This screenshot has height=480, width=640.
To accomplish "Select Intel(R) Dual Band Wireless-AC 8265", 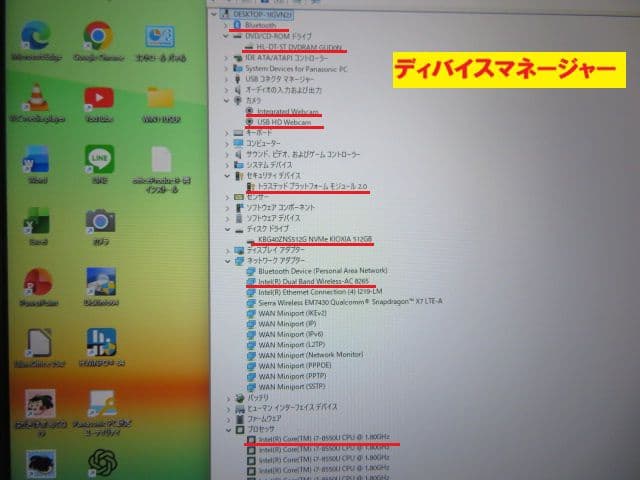I will 313,281.
